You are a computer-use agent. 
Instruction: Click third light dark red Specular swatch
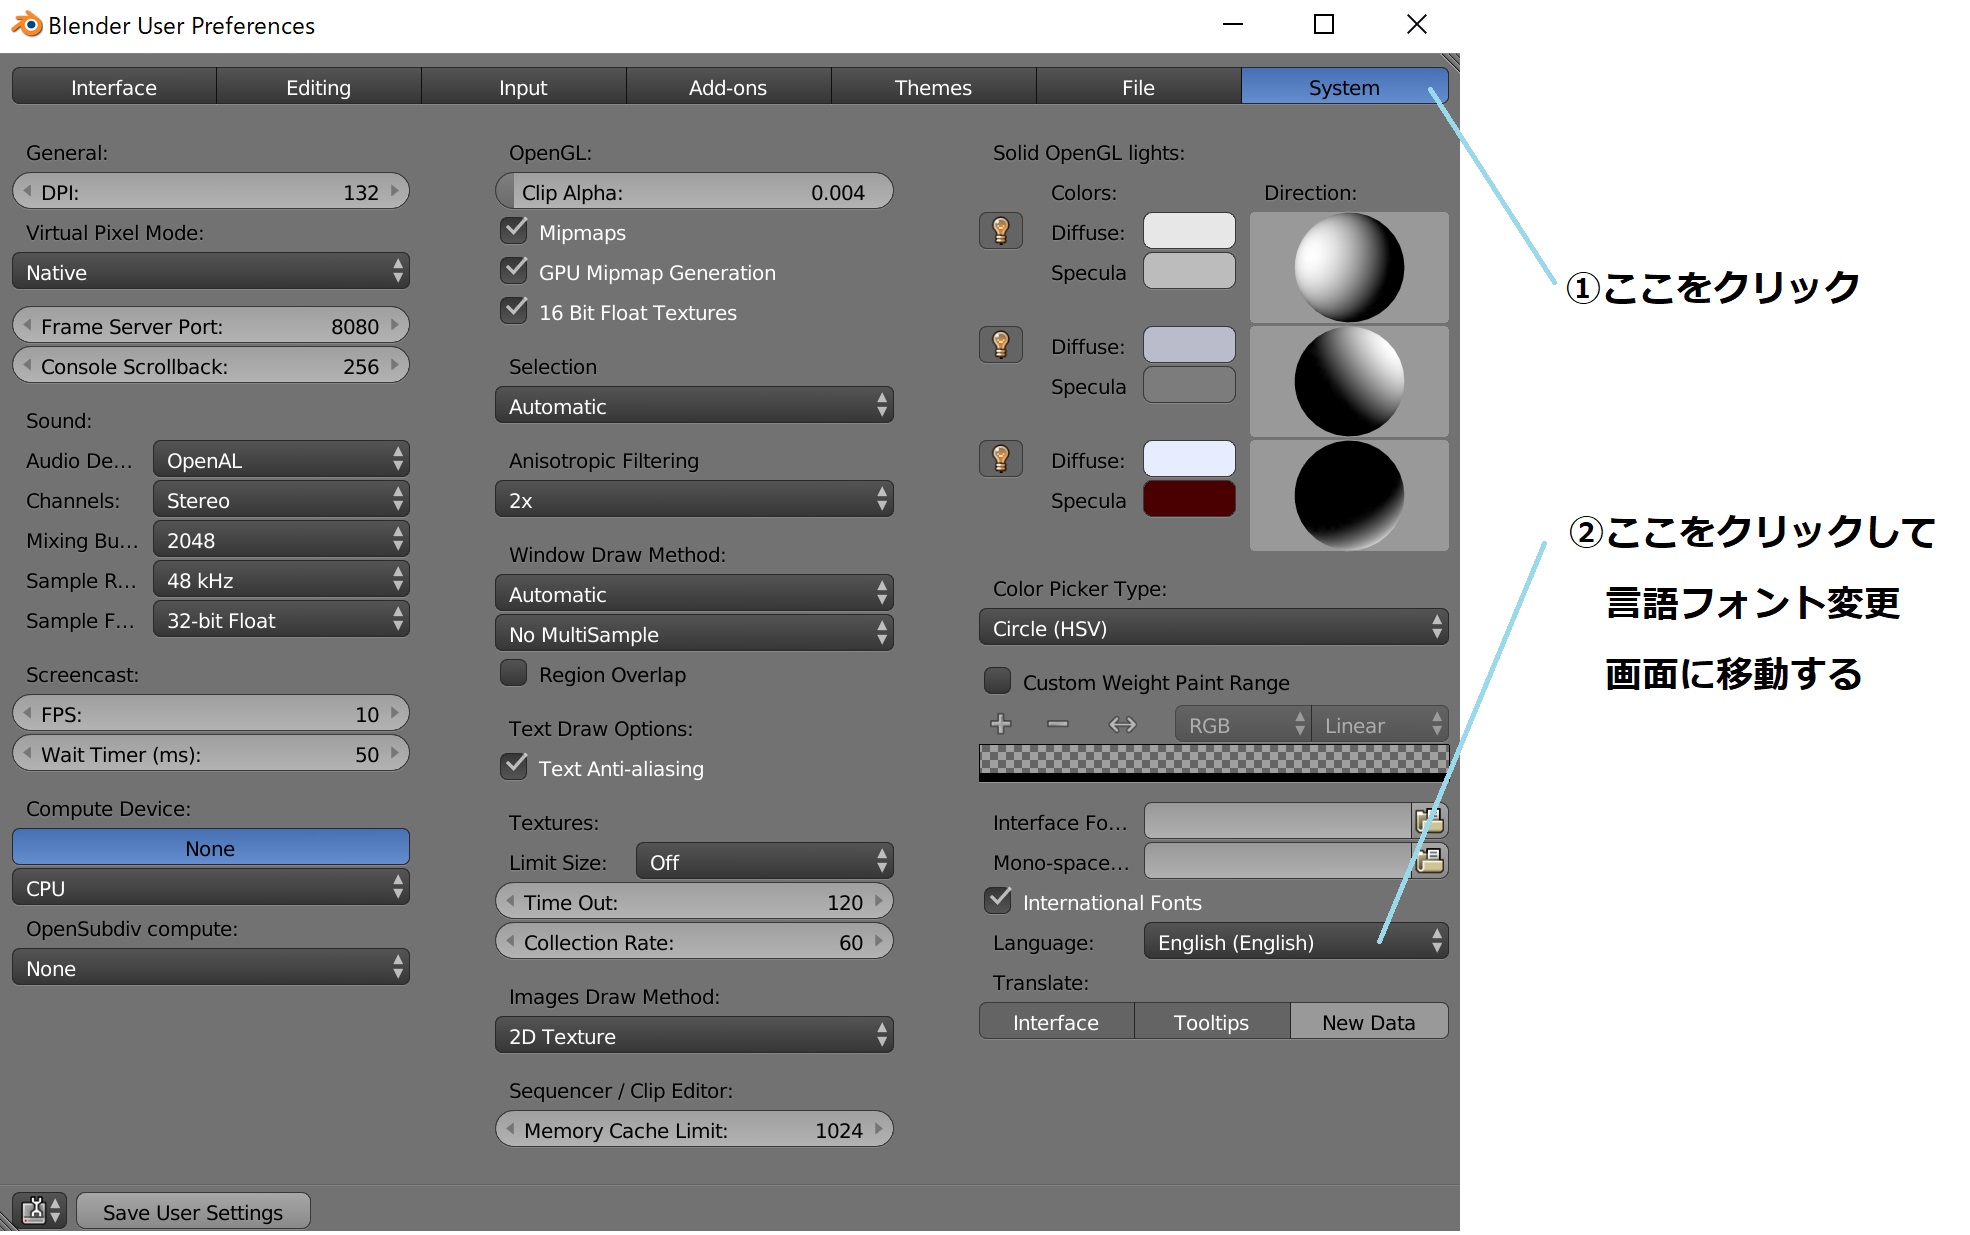pos(1189,499)
